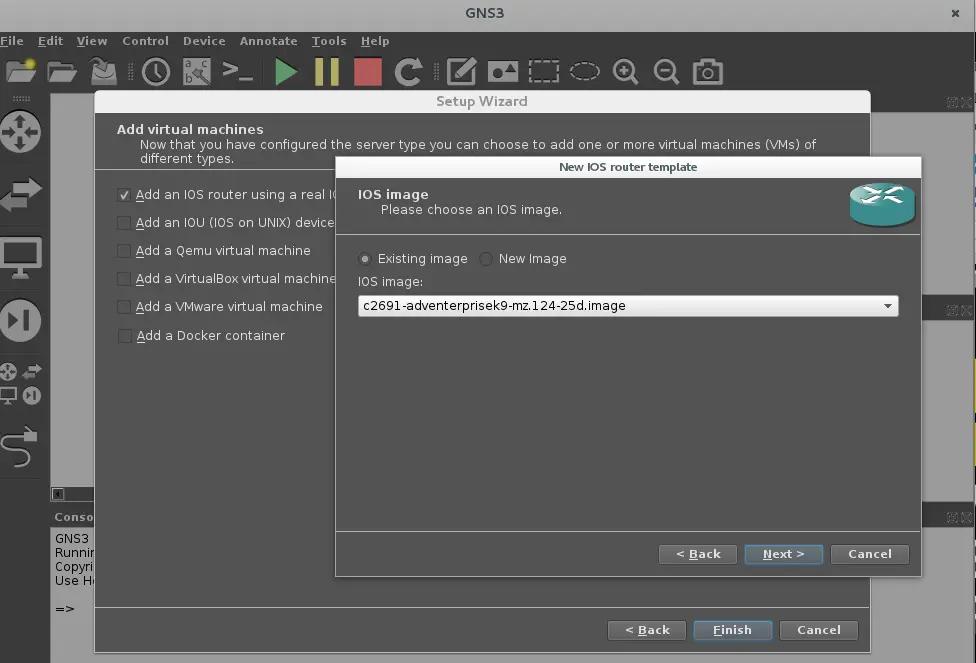Screen dimensions: 976x663
Task: Click Back in the Setup Wizard
Action: (647, 630)
